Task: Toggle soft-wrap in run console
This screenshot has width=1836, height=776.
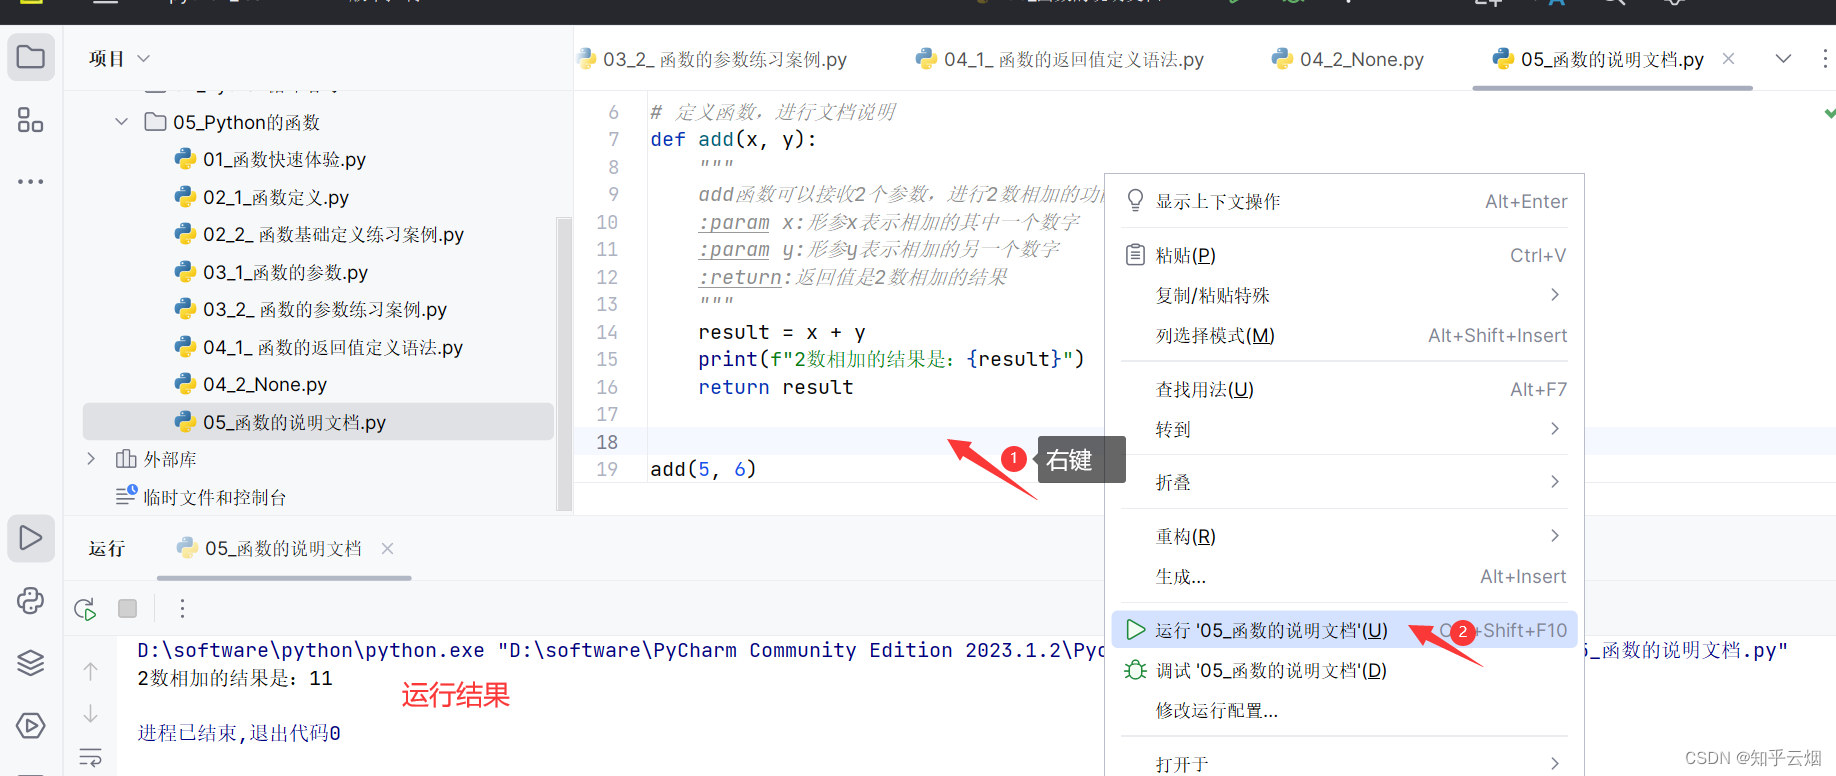Action: pos(90,757)
